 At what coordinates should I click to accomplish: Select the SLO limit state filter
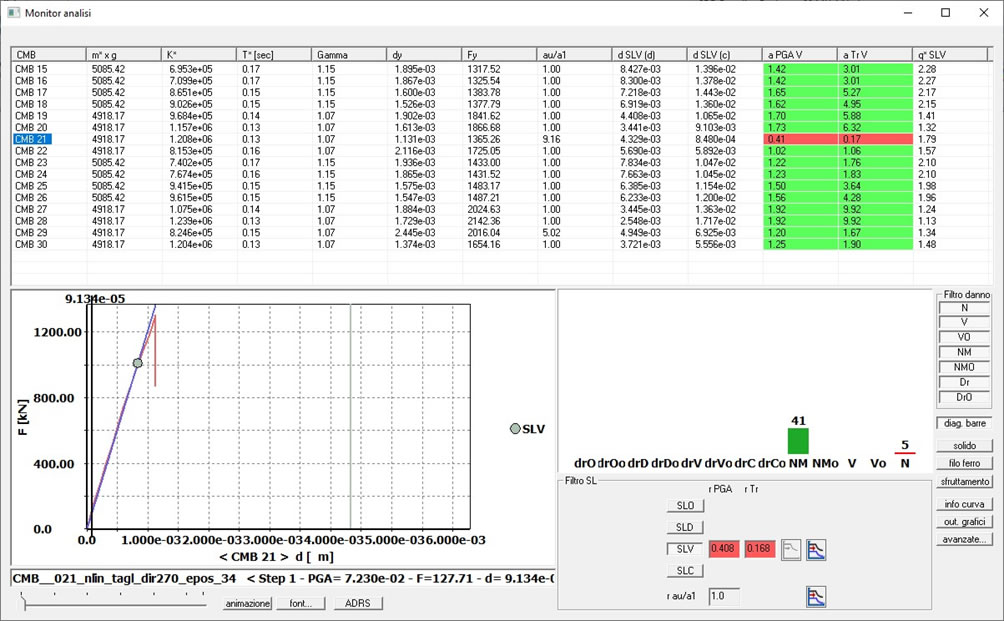tap(685, 506)
